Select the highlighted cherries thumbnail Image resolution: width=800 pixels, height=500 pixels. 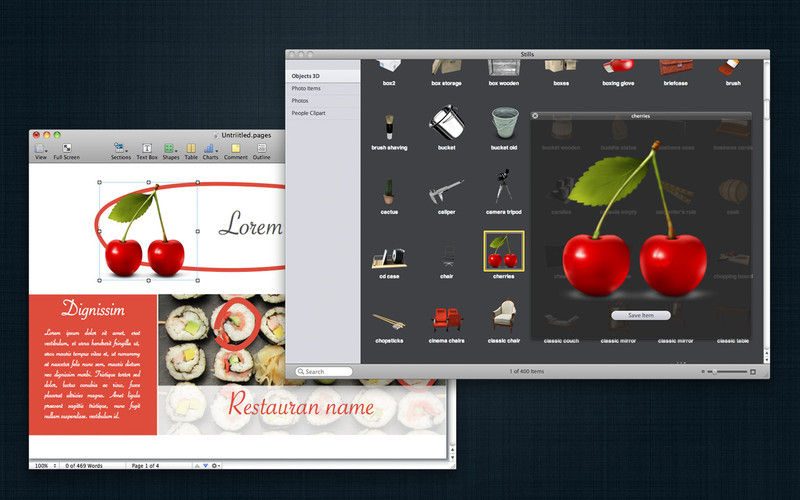coord(504,251)
